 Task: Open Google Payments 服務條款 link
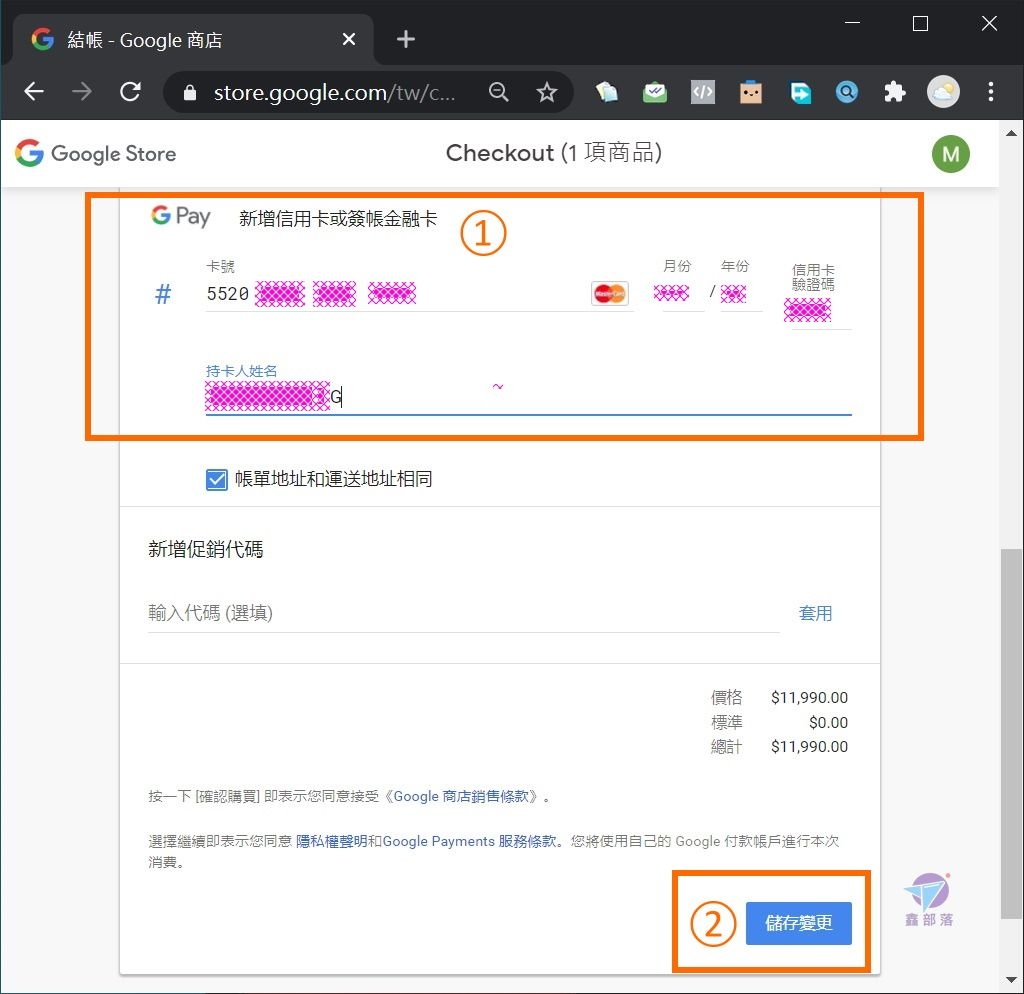point(469,841)
